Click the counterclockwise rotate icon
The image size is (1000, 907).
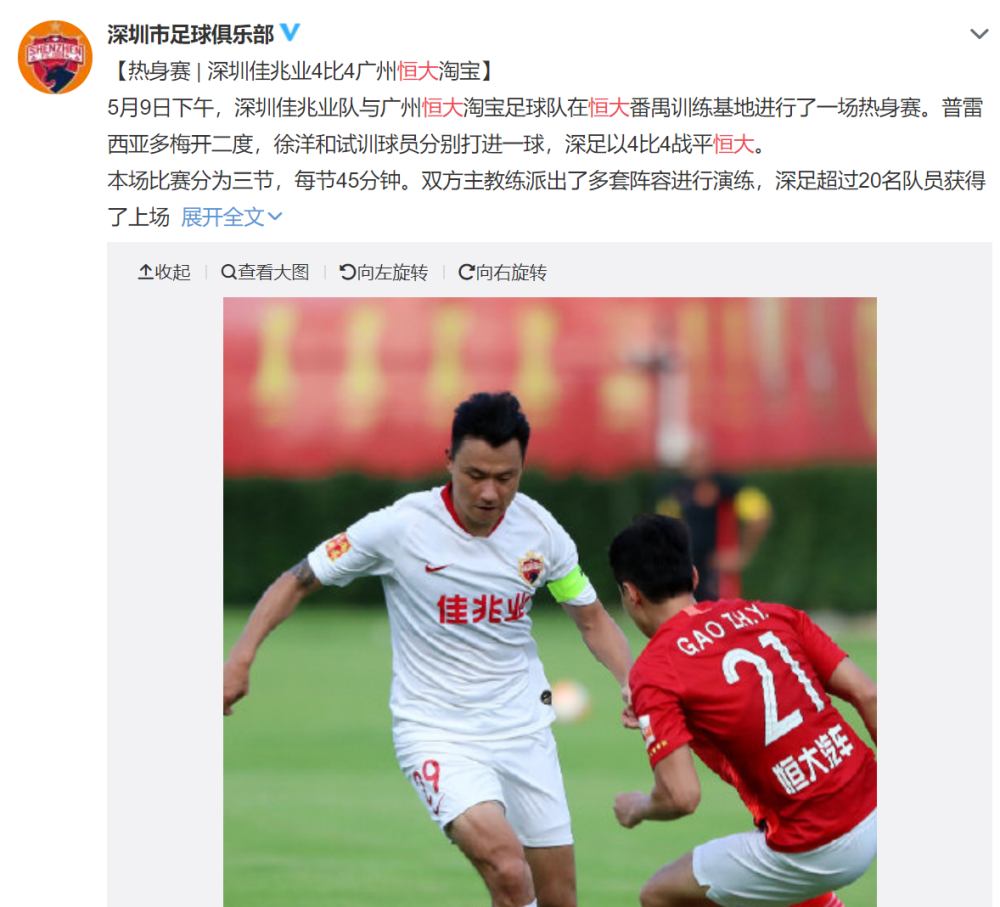348,272
